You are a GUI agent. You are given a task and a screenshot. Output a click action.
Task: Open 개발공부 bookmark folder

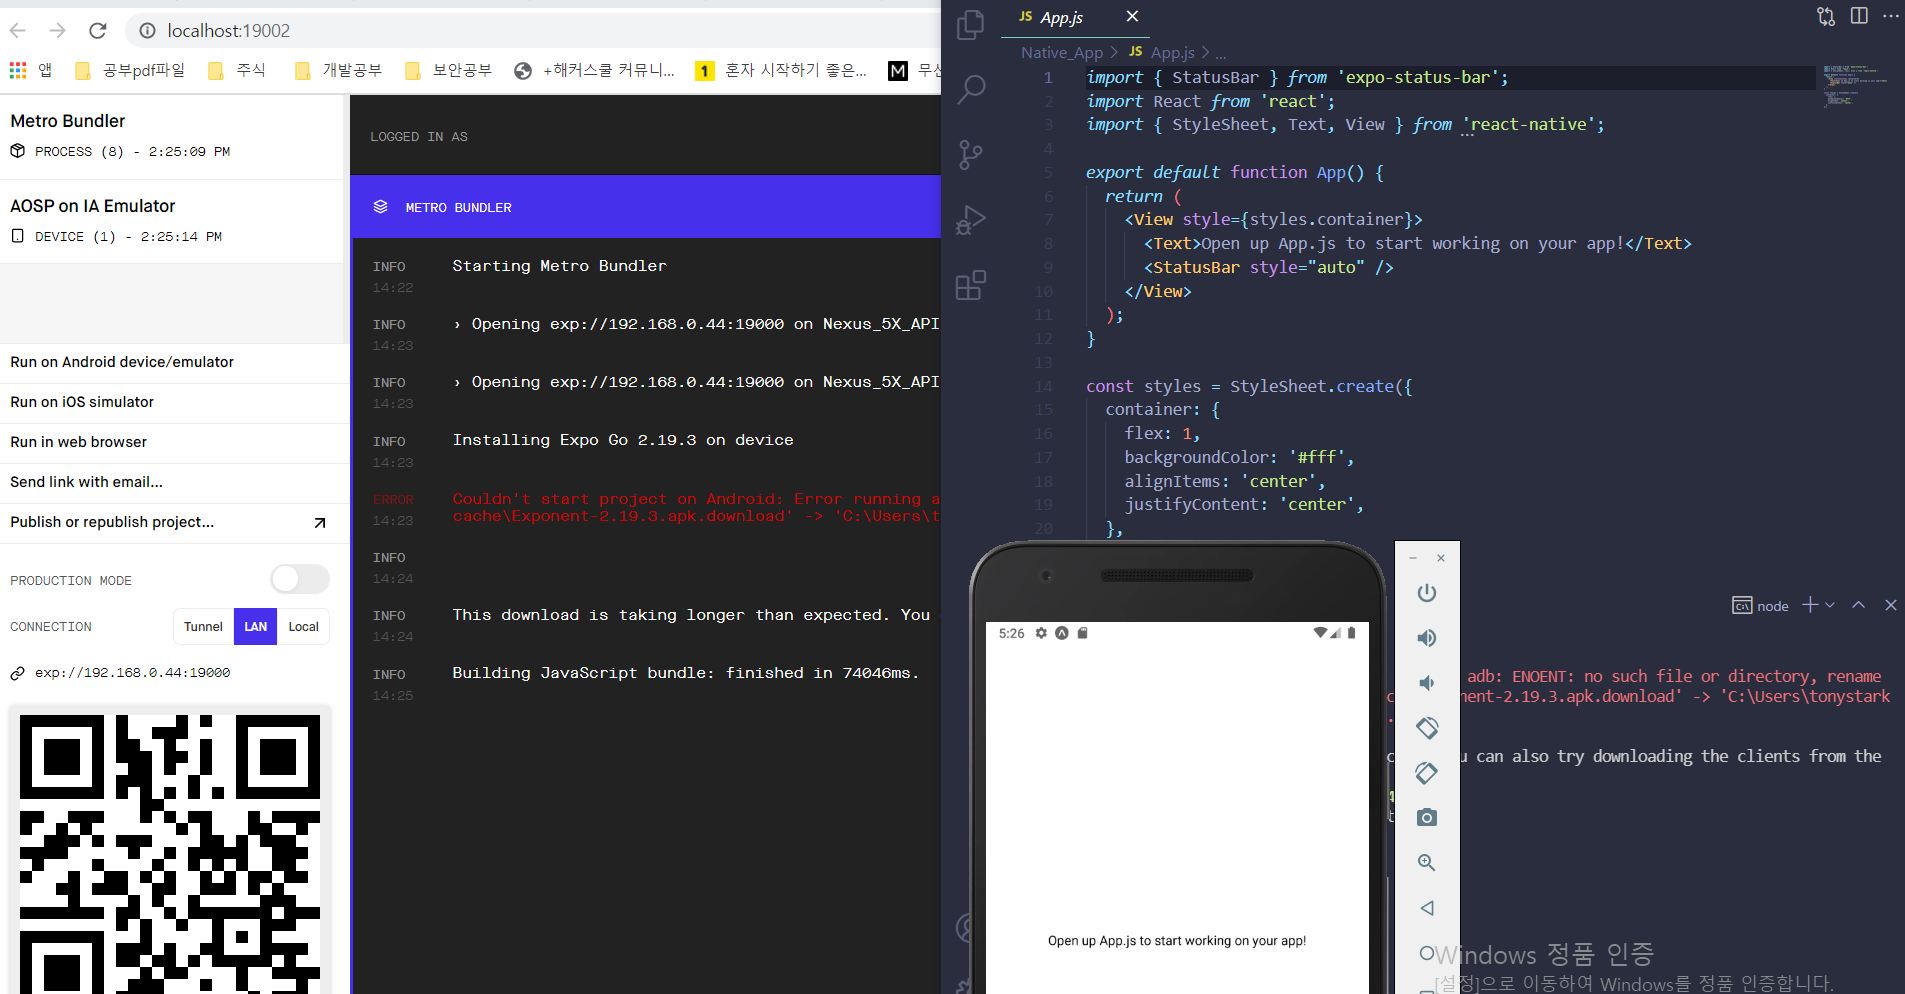339,70
